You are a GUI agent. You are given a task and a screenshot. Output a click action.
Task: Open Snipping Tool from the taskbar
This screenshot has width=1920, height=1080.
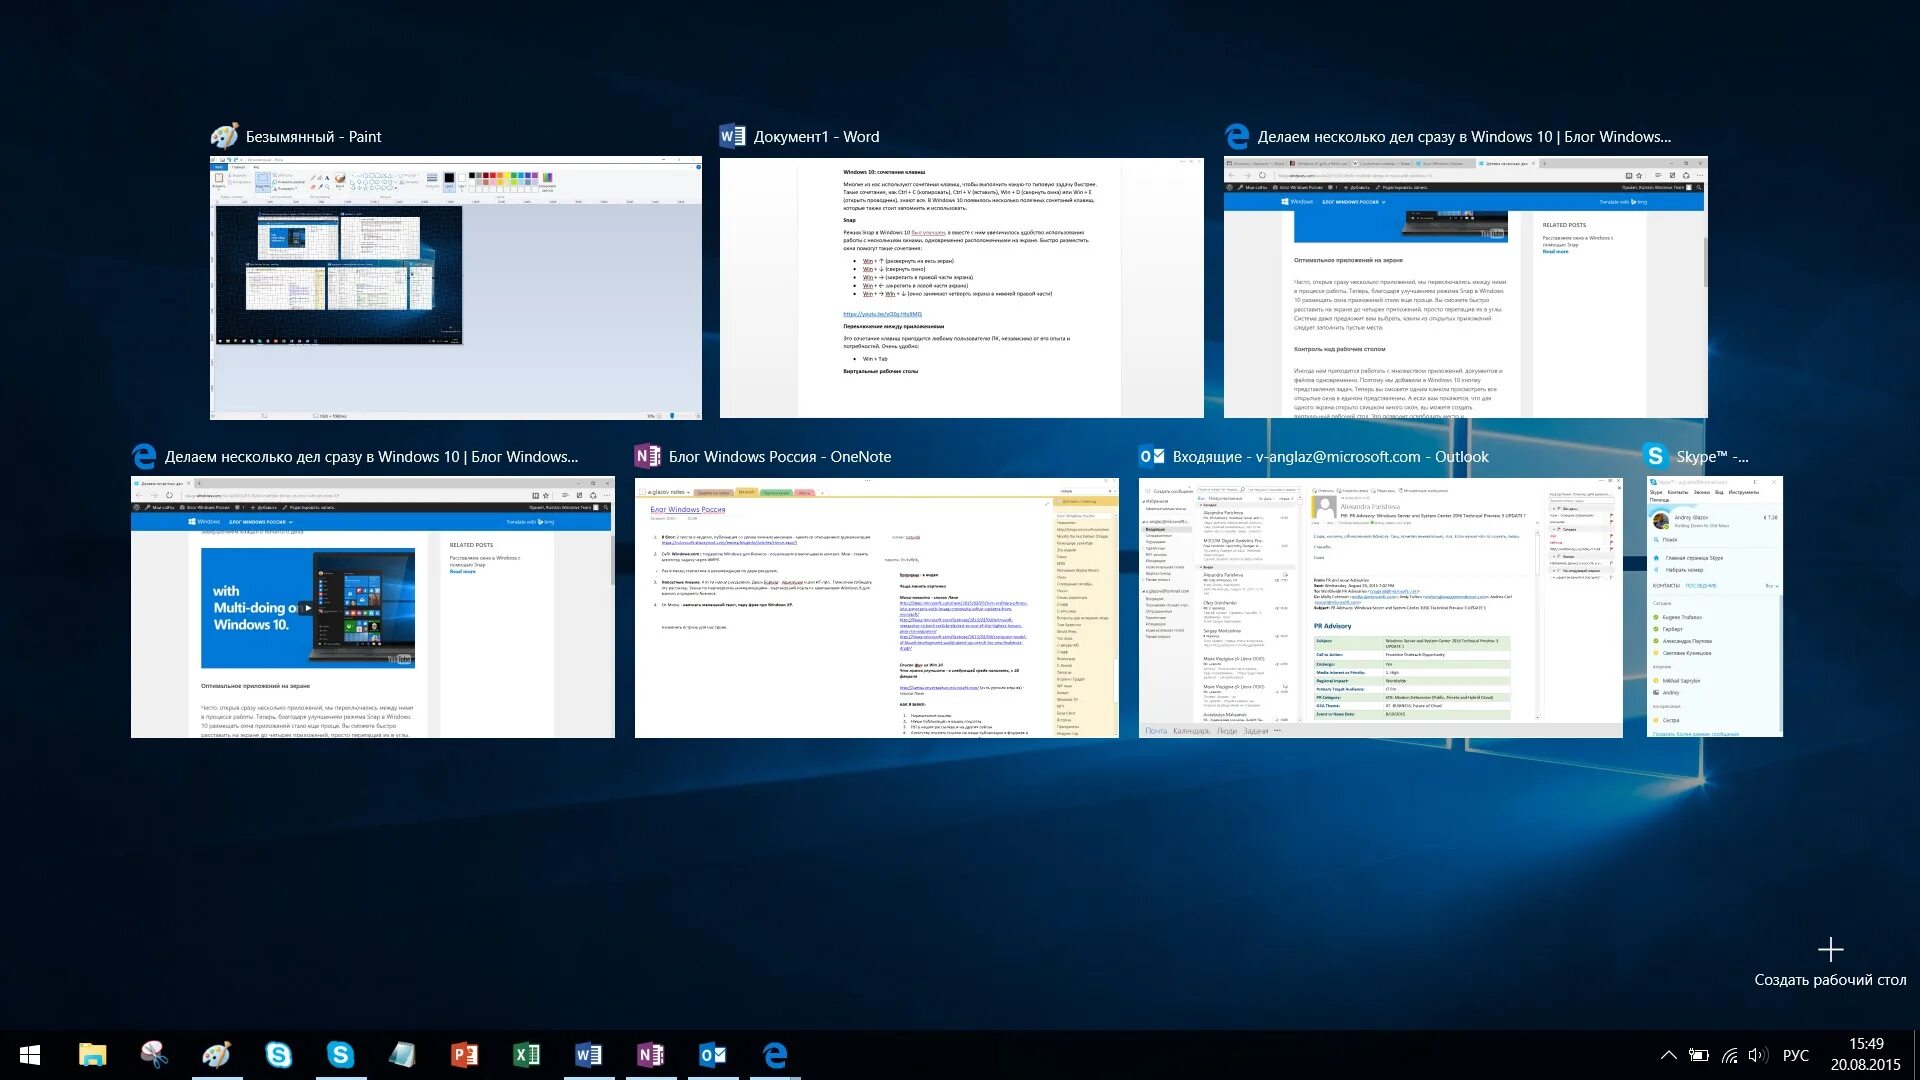154,1055
